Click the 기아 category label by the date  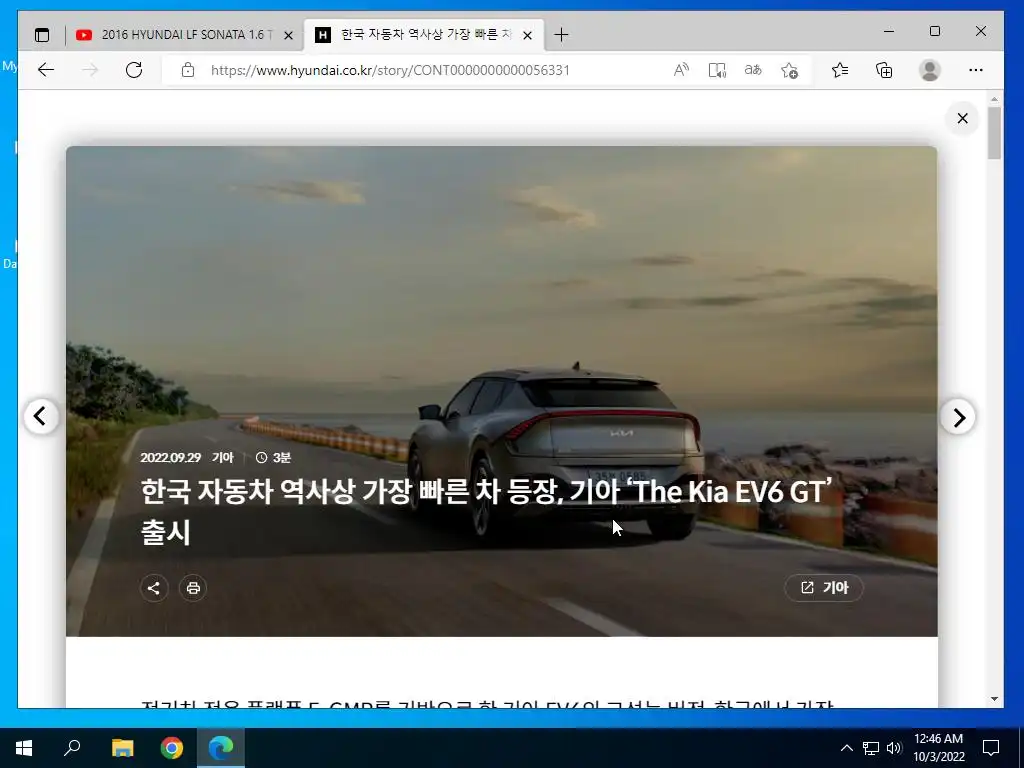point(223,458)
